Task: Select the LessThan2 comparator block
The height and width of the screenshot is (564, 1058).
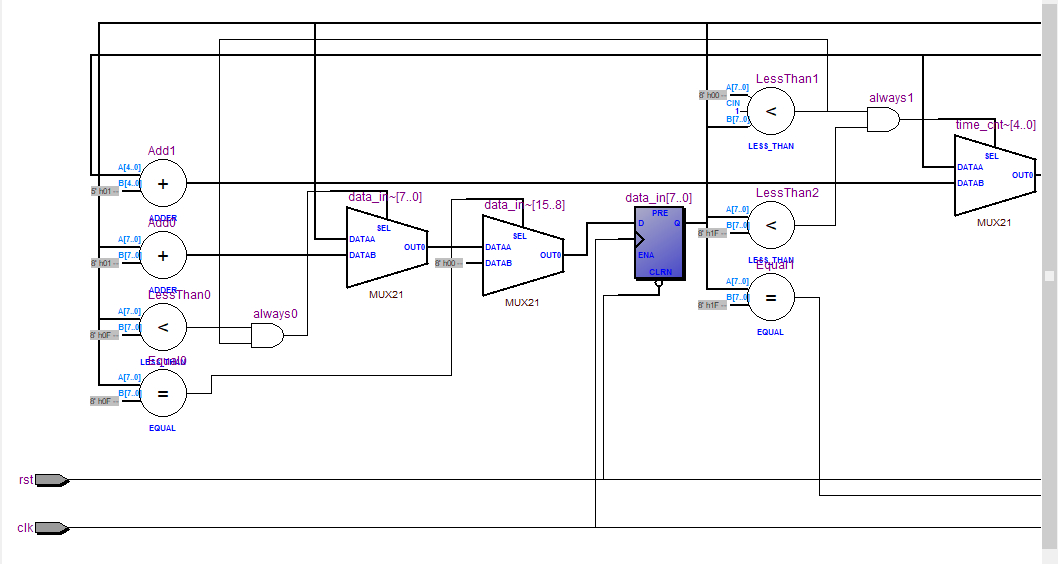Action: 771,225
